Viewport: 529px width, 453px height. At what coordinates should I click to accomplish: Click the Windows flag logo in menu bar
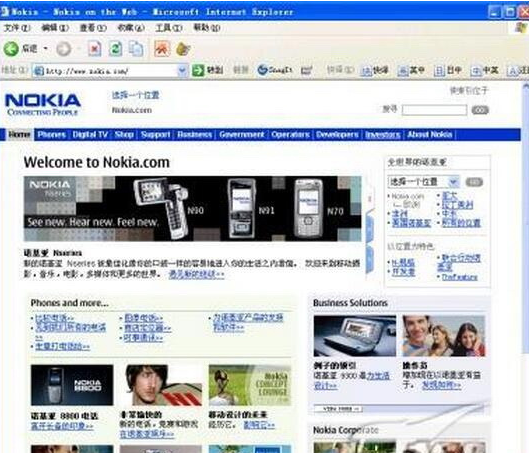521,27
